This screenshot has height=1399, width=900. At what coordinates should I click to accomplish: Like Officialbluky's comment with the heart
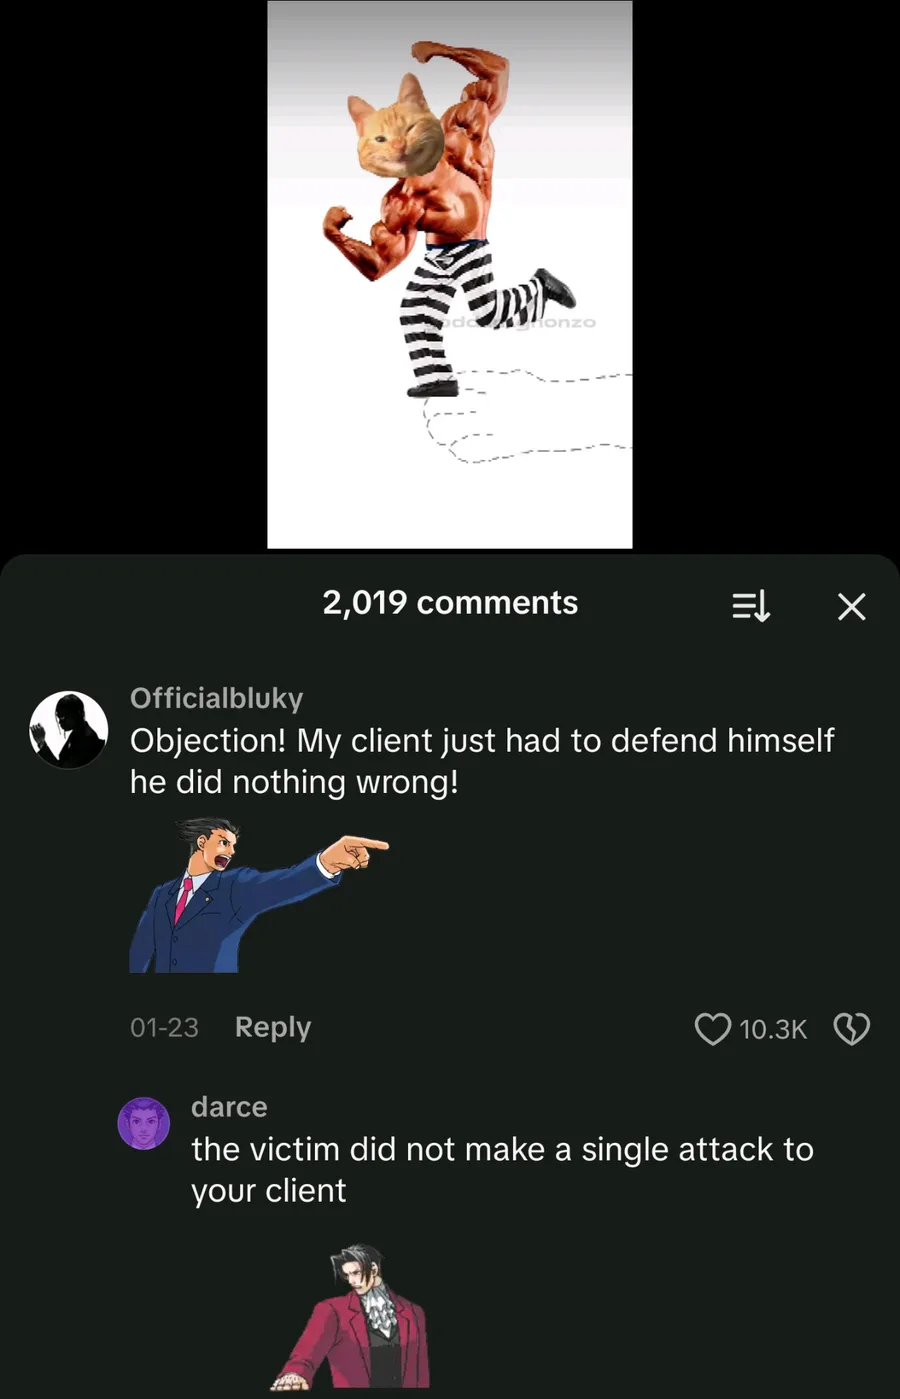point(712,1028)
